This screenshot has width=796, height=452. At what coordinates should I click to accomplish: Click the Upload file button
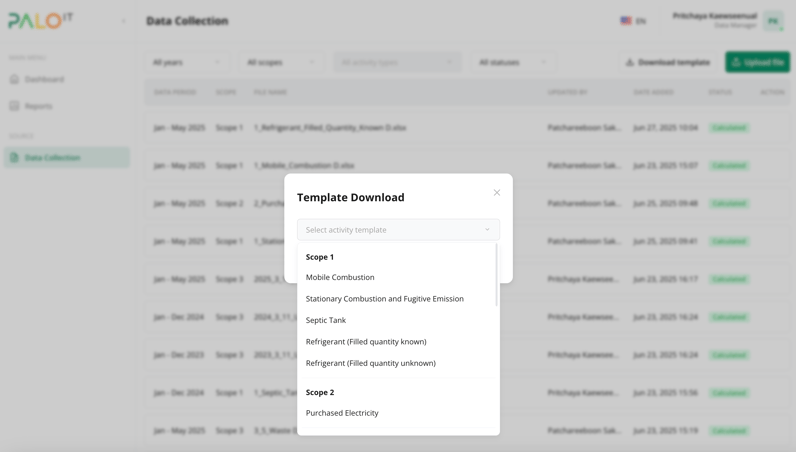(757, 62)
